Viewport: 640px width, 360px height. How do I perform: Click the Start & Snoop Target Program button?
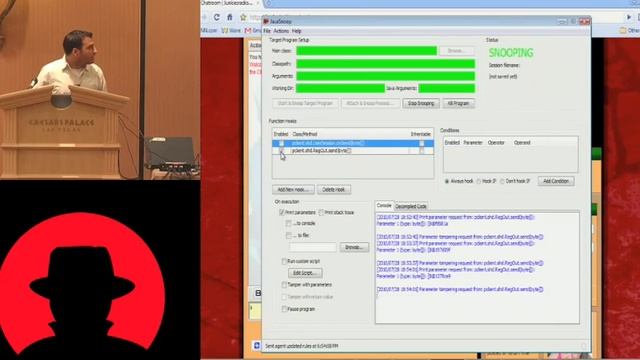pos(305,103)
